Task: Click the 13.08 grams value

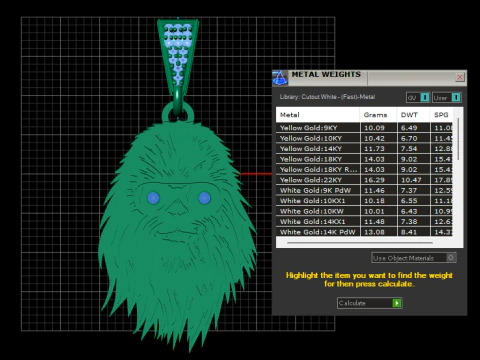Action: tap(374, 232)
